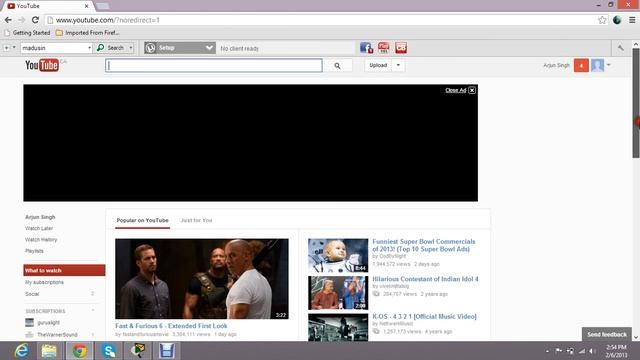Image resolution: width=640 pixels, height=360 pixels.
Task: Open Hilarious Contestant of Indian Idol 4 title
Action: 425,279
